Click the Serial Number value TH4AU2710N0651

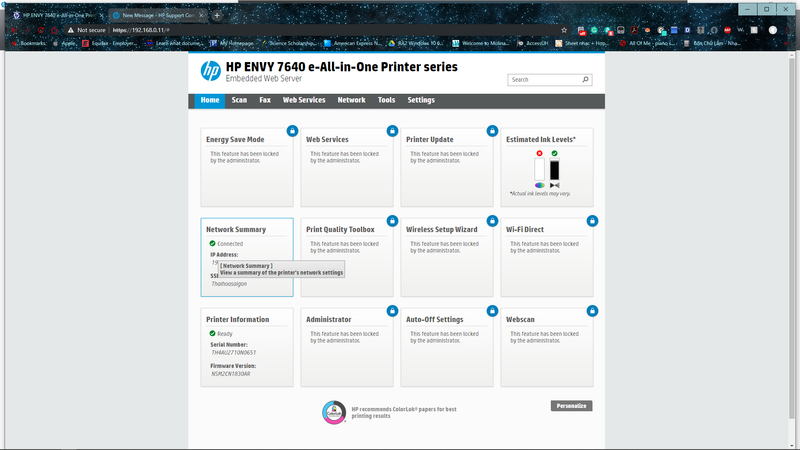click(x=234, y=352)
